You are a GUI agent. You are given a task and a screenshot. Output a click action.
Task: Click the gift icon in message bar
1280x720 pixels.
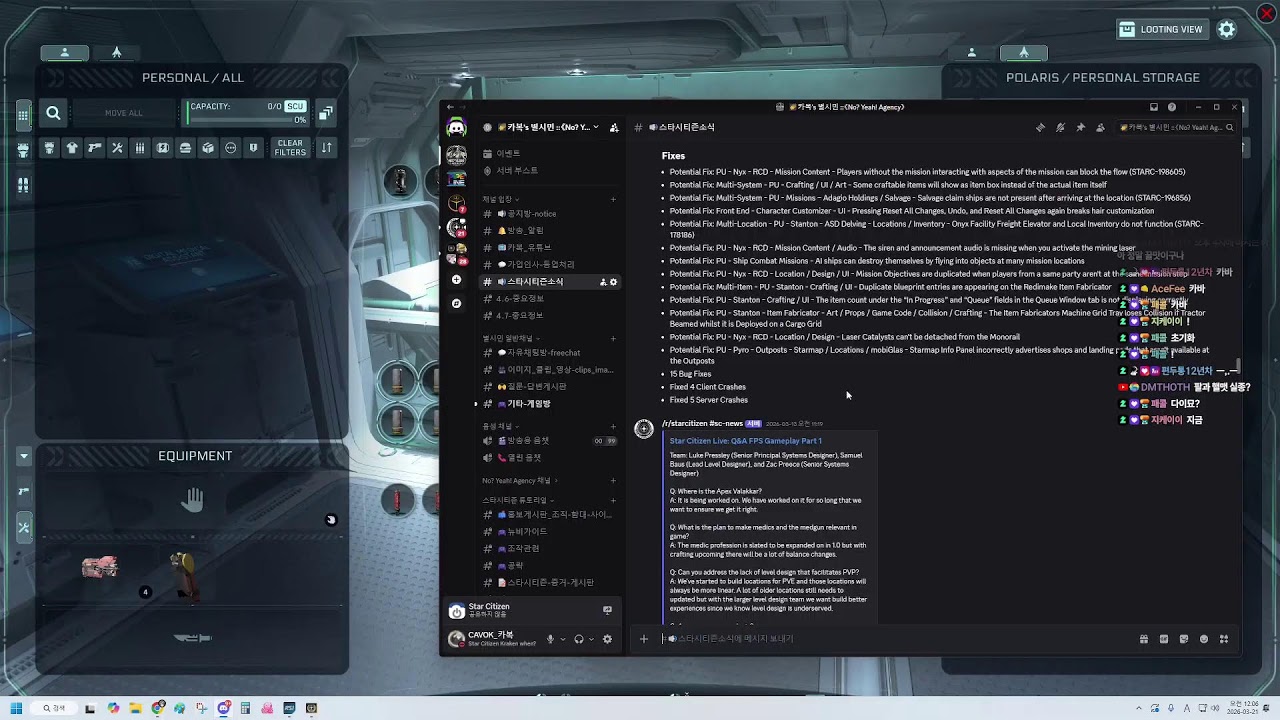pyautogui.click(x=1144, y=639)
